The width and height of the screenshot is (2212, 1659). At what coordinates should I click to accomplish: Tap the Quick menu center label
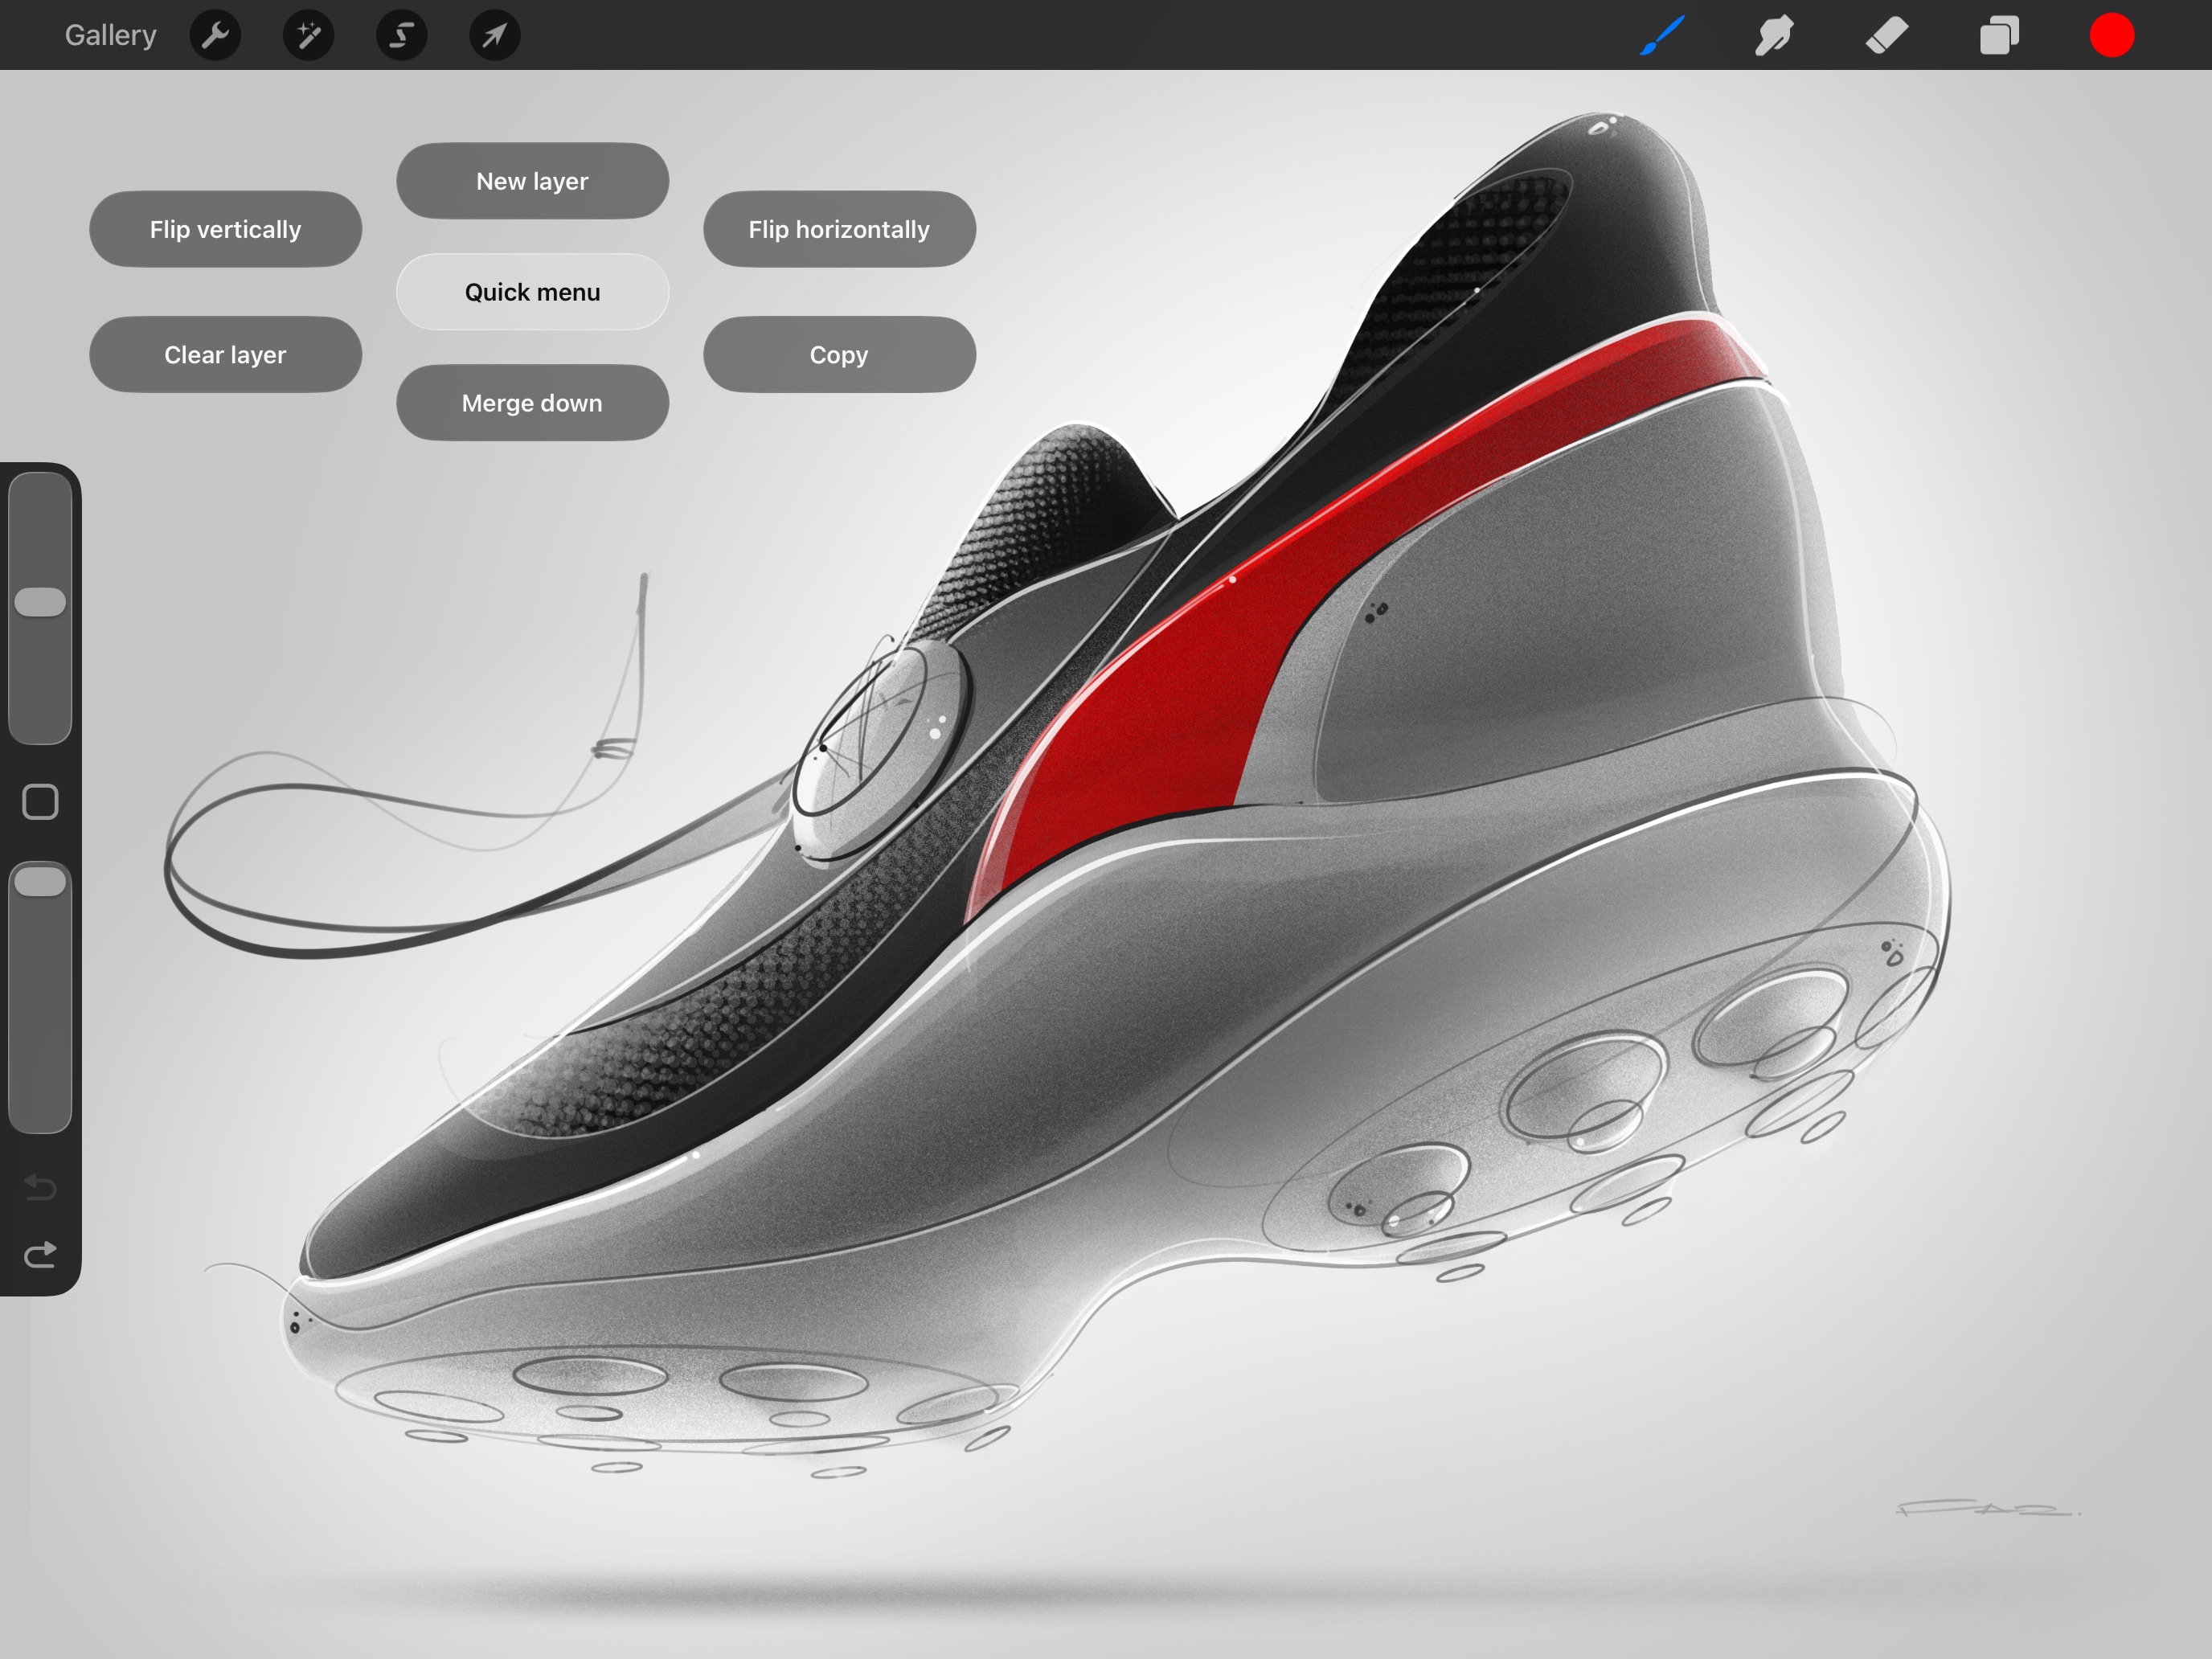[532, 292]
